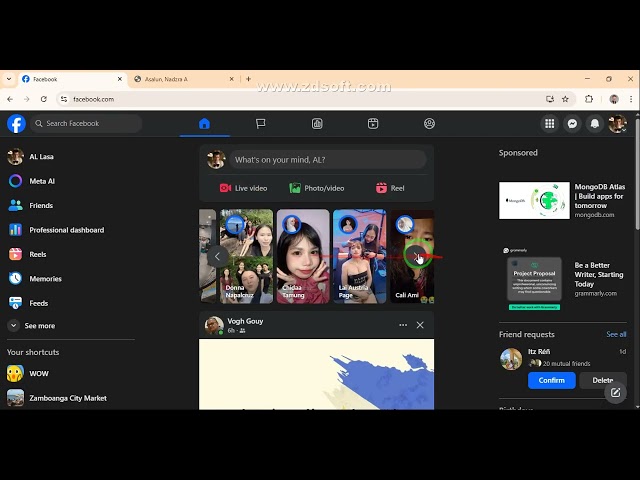Start a Live video
The height and width of the screenshot is (480, 640).
[x=243, y=188]
